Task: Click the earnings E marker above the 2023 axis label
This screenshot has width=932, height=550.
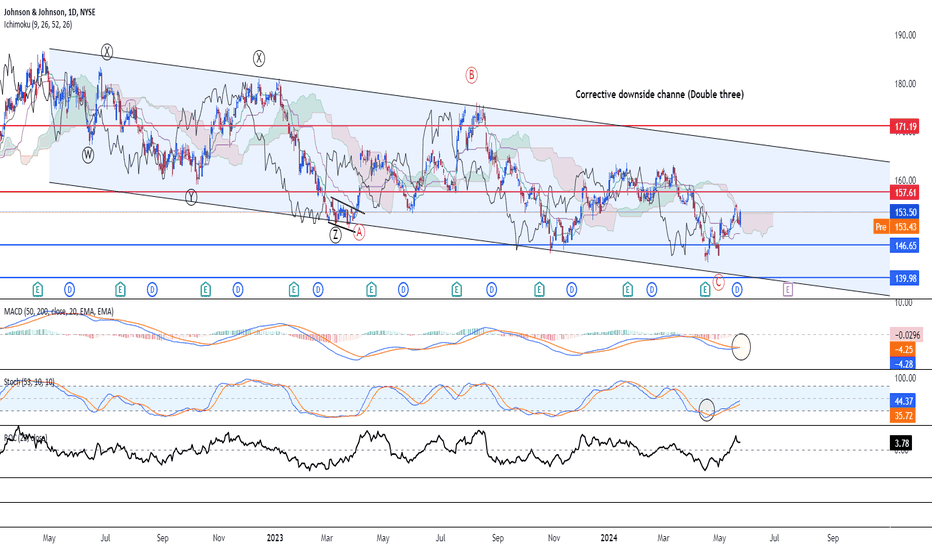Action: click(x=294, y=290)
